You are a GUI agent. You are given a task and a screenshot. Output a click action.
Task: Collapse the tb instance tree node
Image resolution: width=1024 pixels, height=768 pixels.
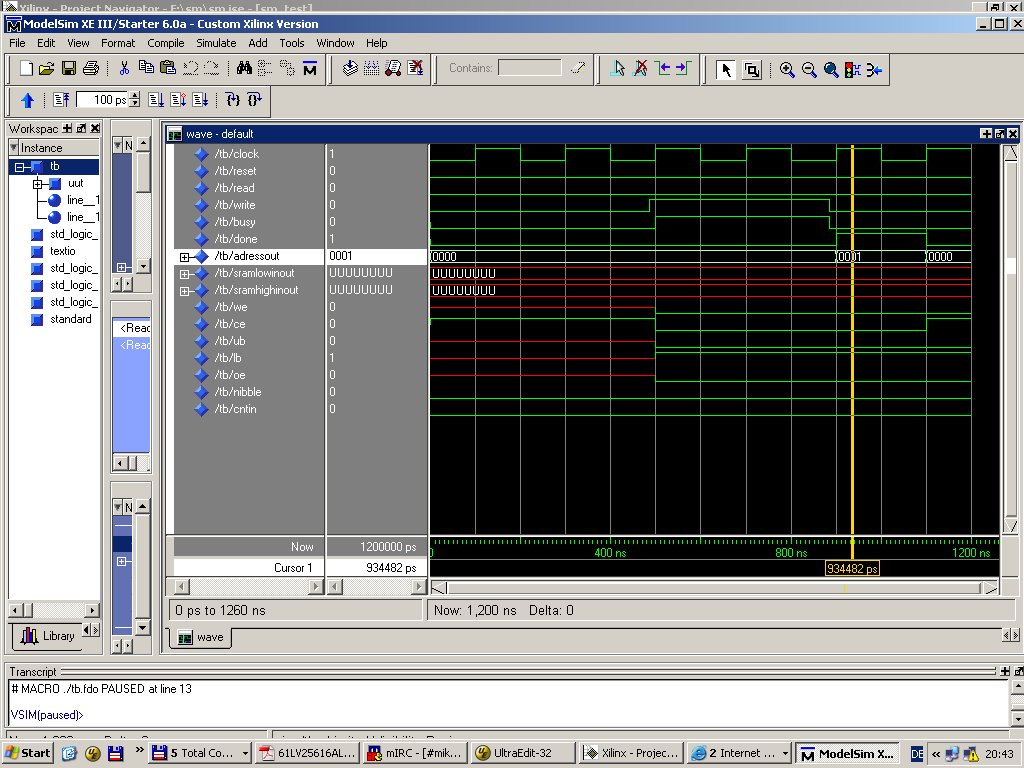click(x=20, y=167)
